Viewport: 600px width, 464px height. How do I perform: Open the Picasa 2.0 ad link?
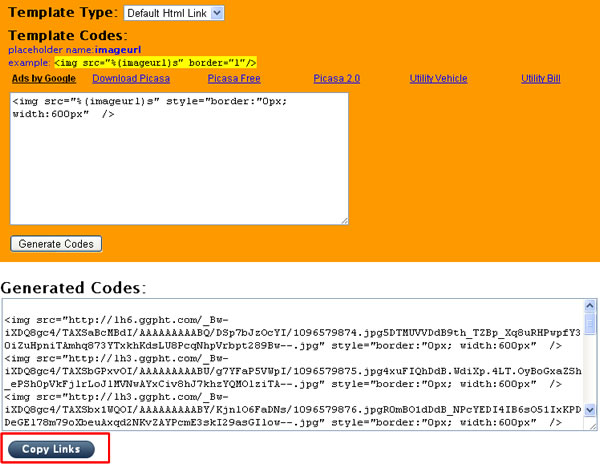(336, 78)
